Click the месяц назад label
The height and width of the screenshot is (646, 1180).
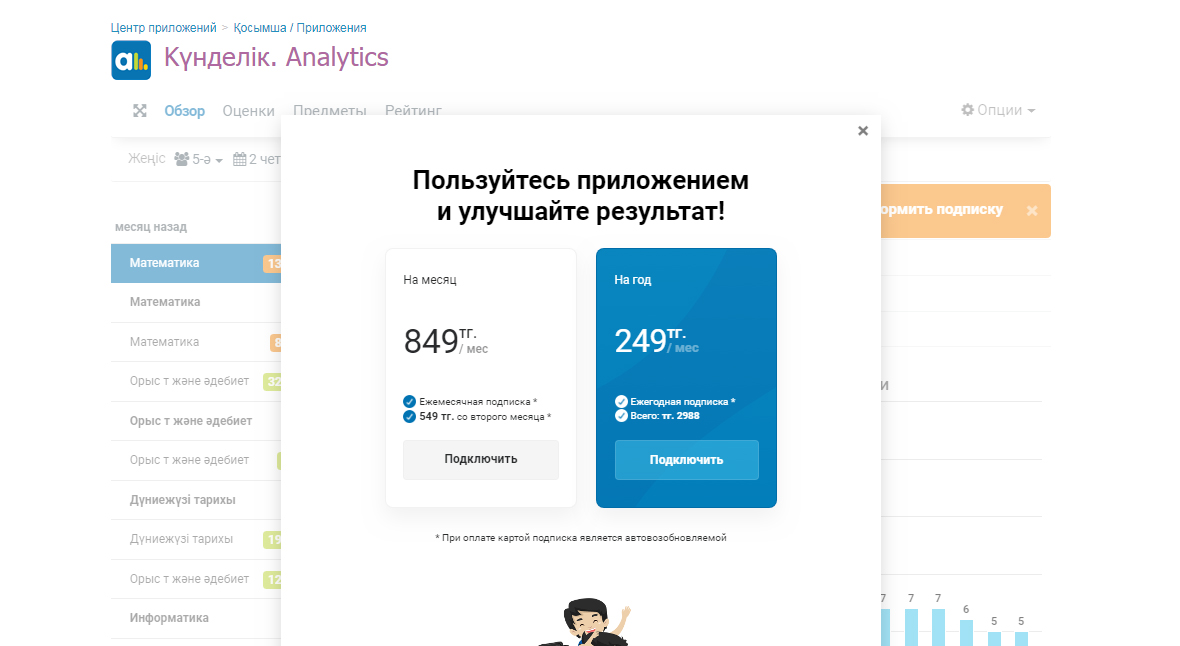pos(151,227)
